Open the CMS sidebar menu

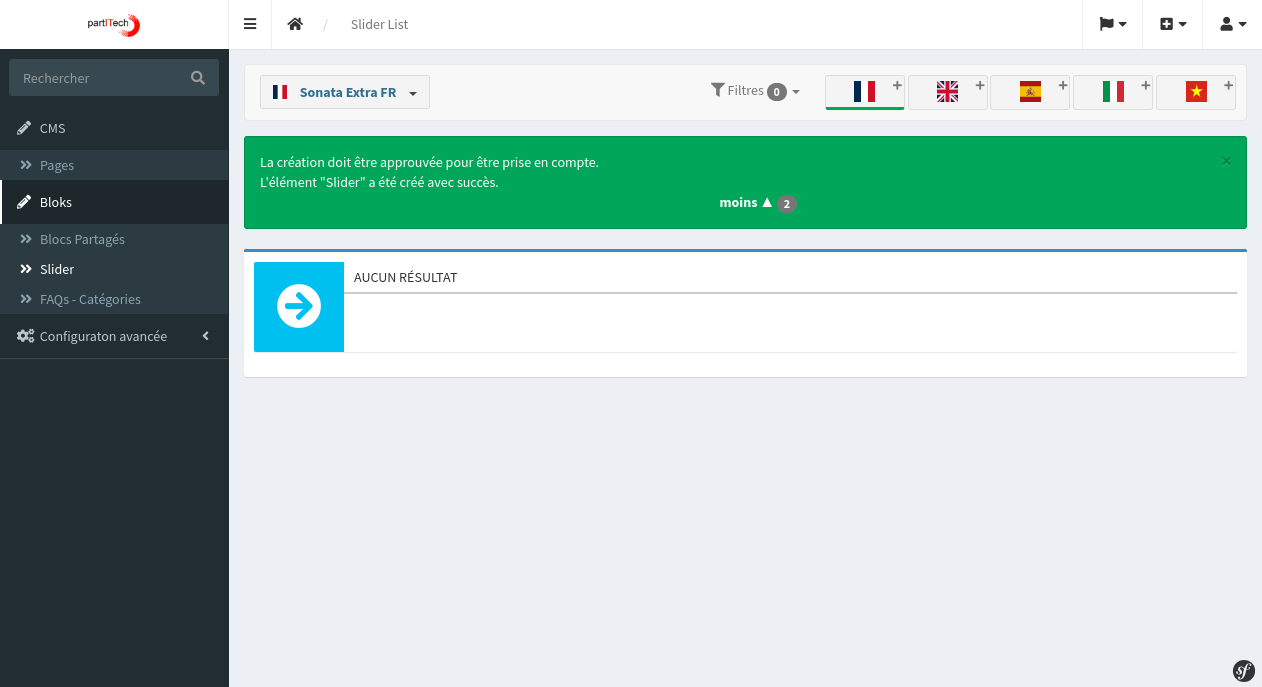[53, 128]
